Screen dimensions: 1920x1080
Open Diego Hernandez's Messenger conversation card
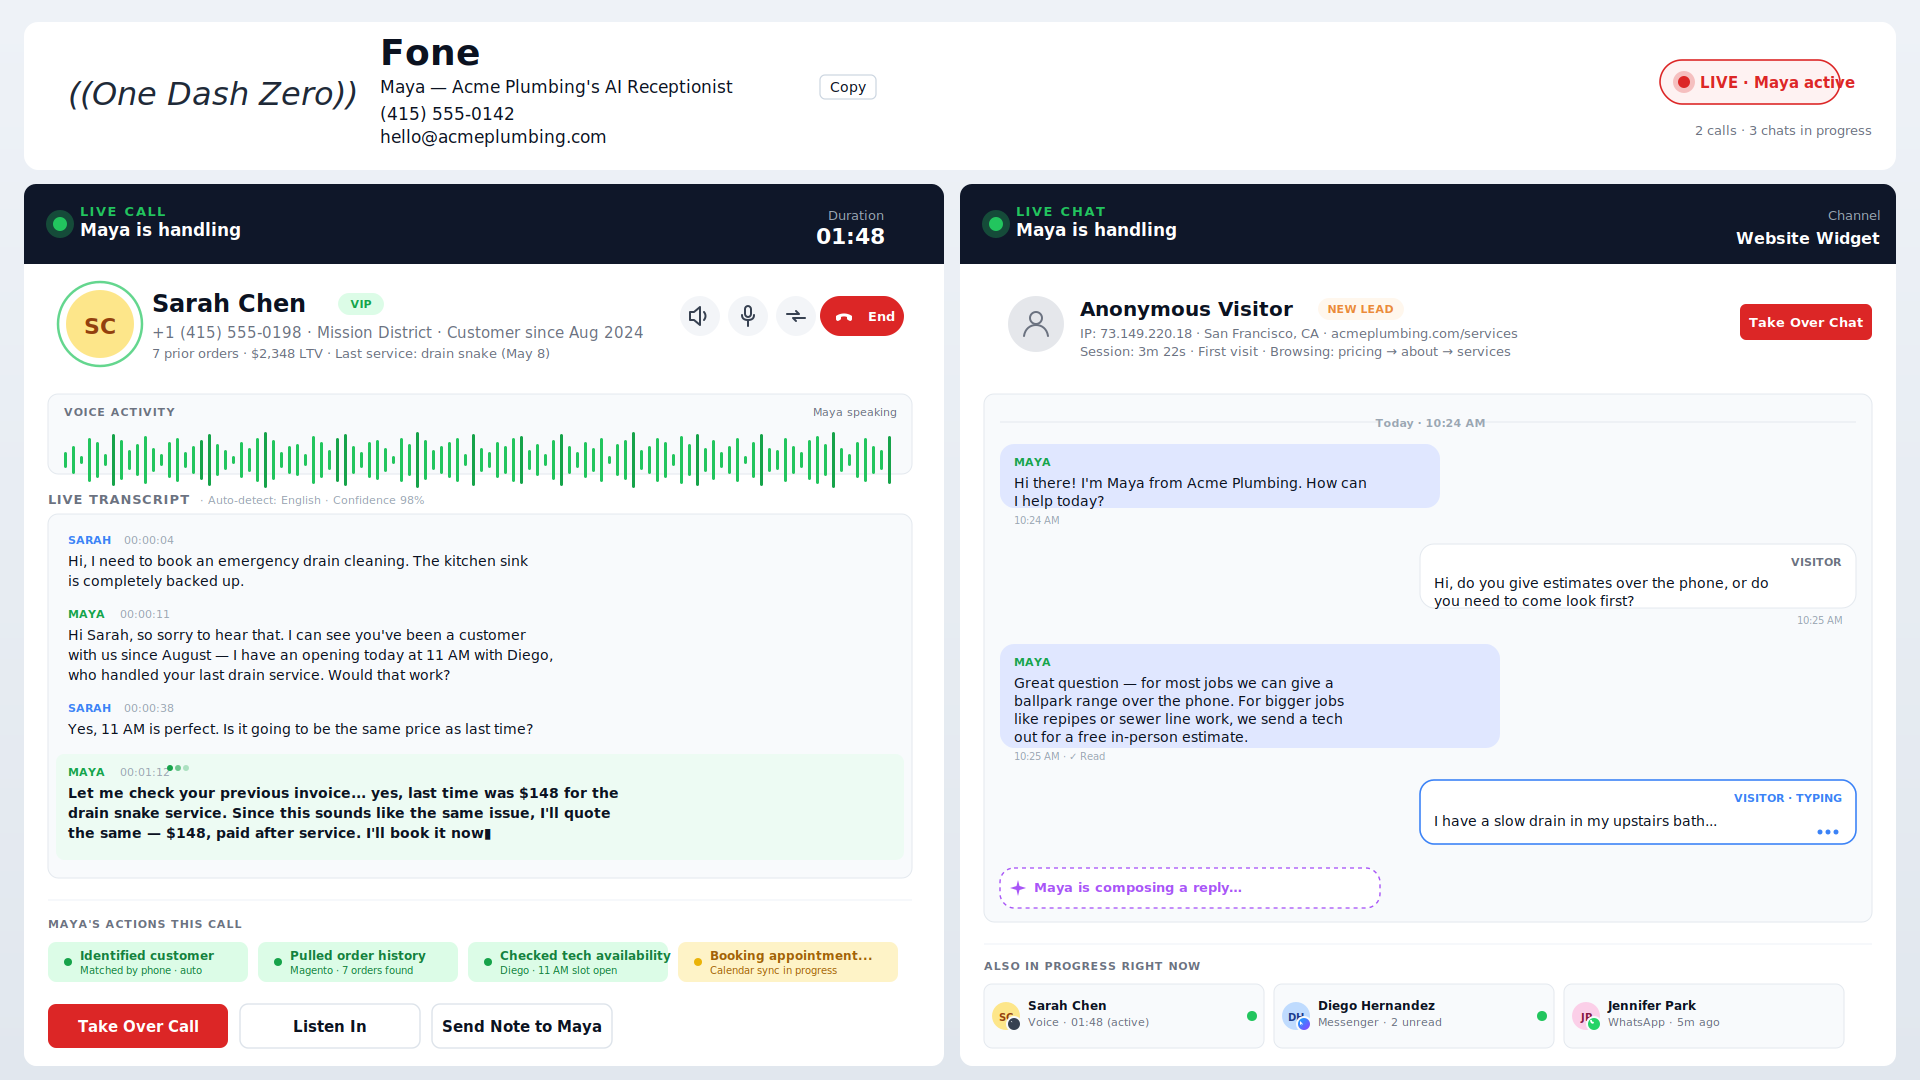(x=1414, y=1016)
